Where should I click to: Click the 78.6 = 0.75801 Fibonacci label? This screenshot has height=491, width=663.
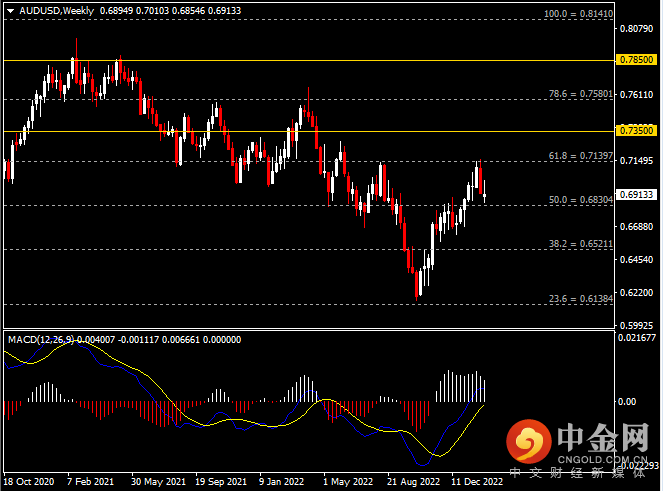pos(579,94)
